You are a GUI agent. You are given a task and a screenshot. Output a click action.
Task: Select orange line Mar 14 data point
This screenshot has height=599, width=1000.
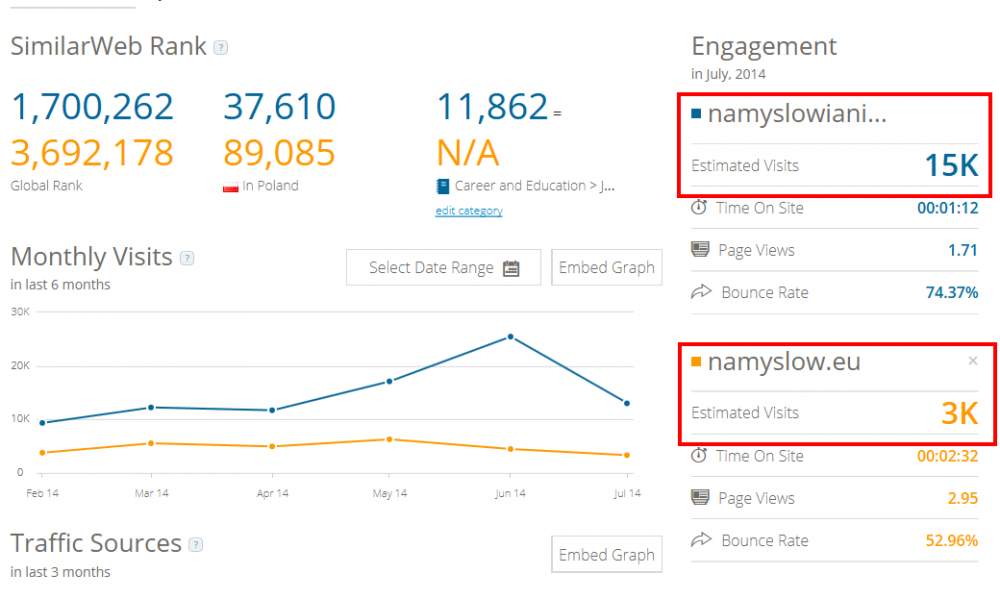pos(151,443)
